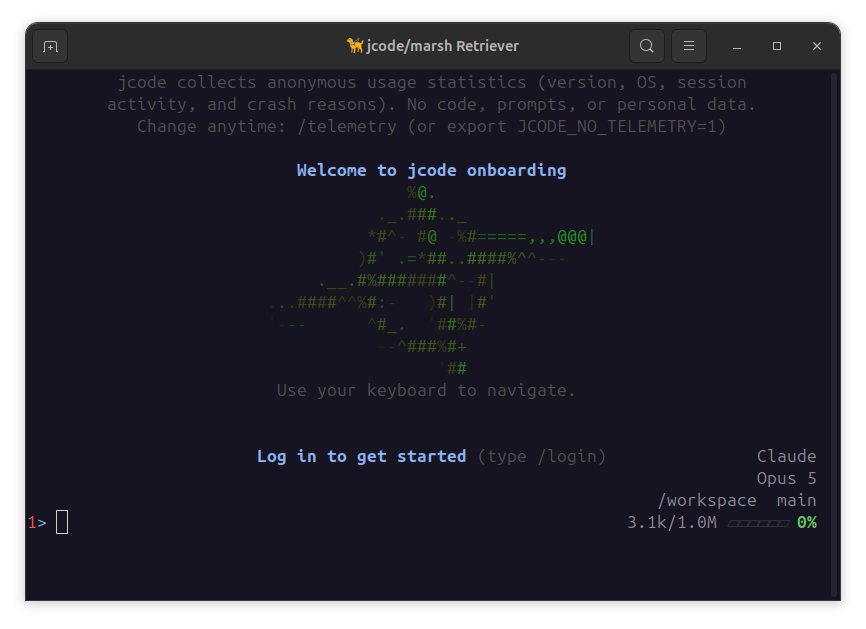Click the (type /login) hint
The image size is (866, 629).
[541, 457]
